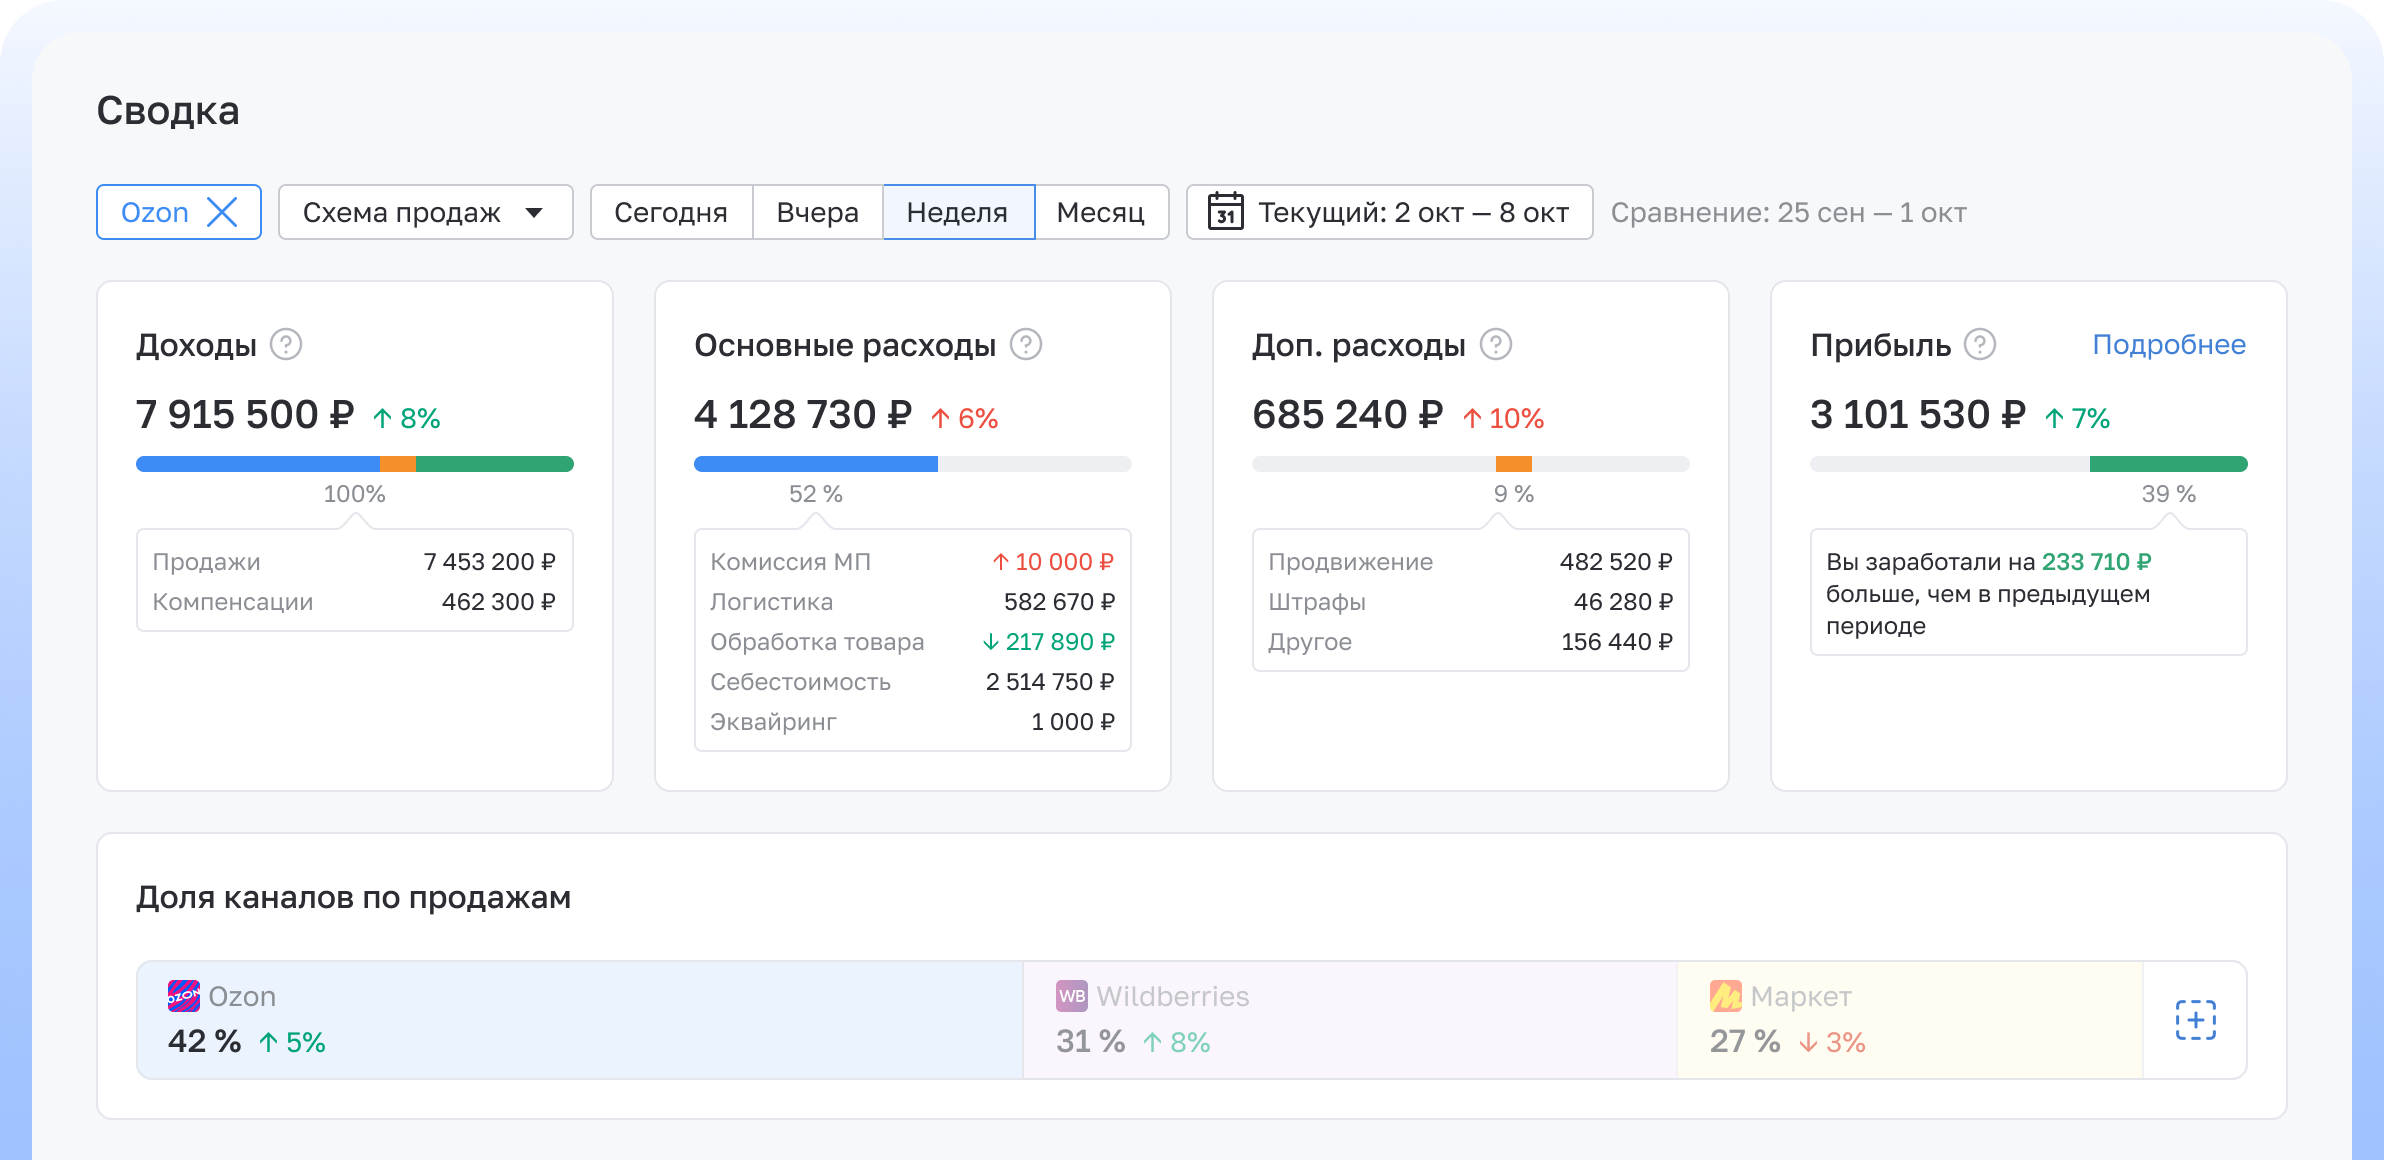Select Неделя period toggle
The image size is (2384, 1160).
[957, 212]
